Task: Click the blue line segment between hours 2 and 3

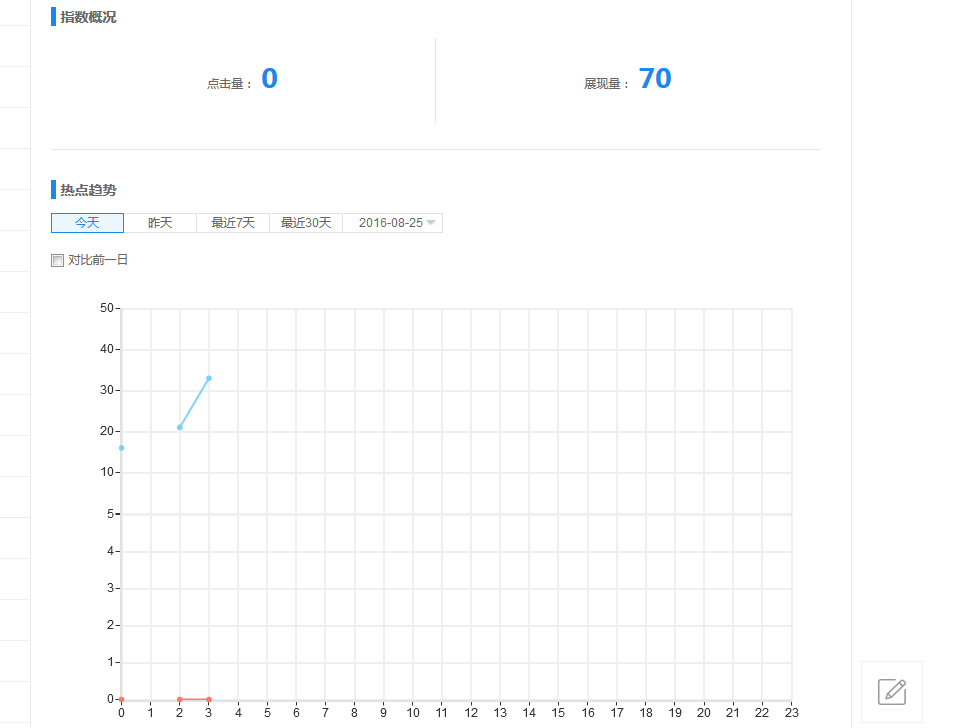Action: [194, 403]
